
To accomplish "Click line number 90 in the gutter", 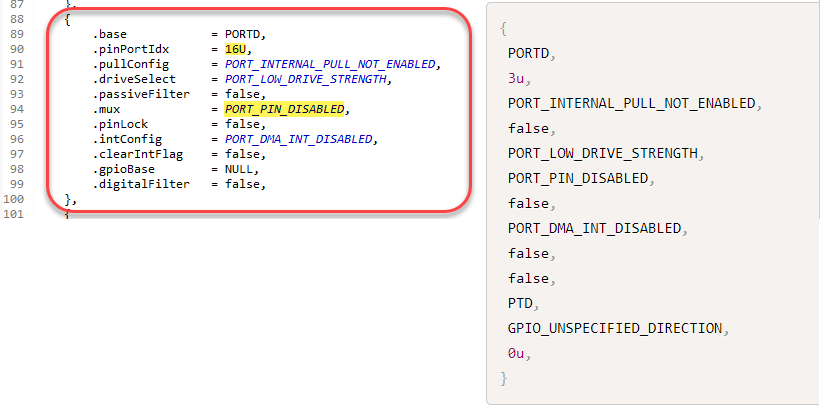I will pyautogui.click(x=13, y=48).
